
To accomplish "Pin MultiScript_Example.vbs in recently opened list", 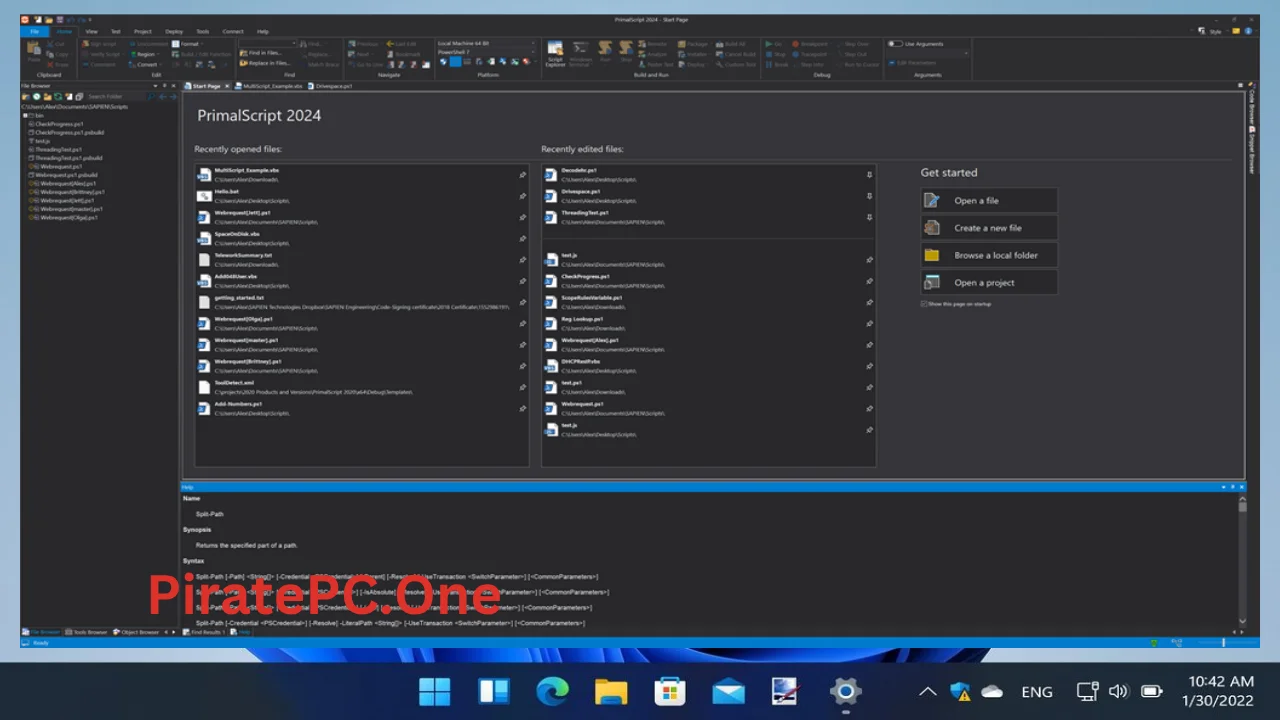I will point(522,175).
